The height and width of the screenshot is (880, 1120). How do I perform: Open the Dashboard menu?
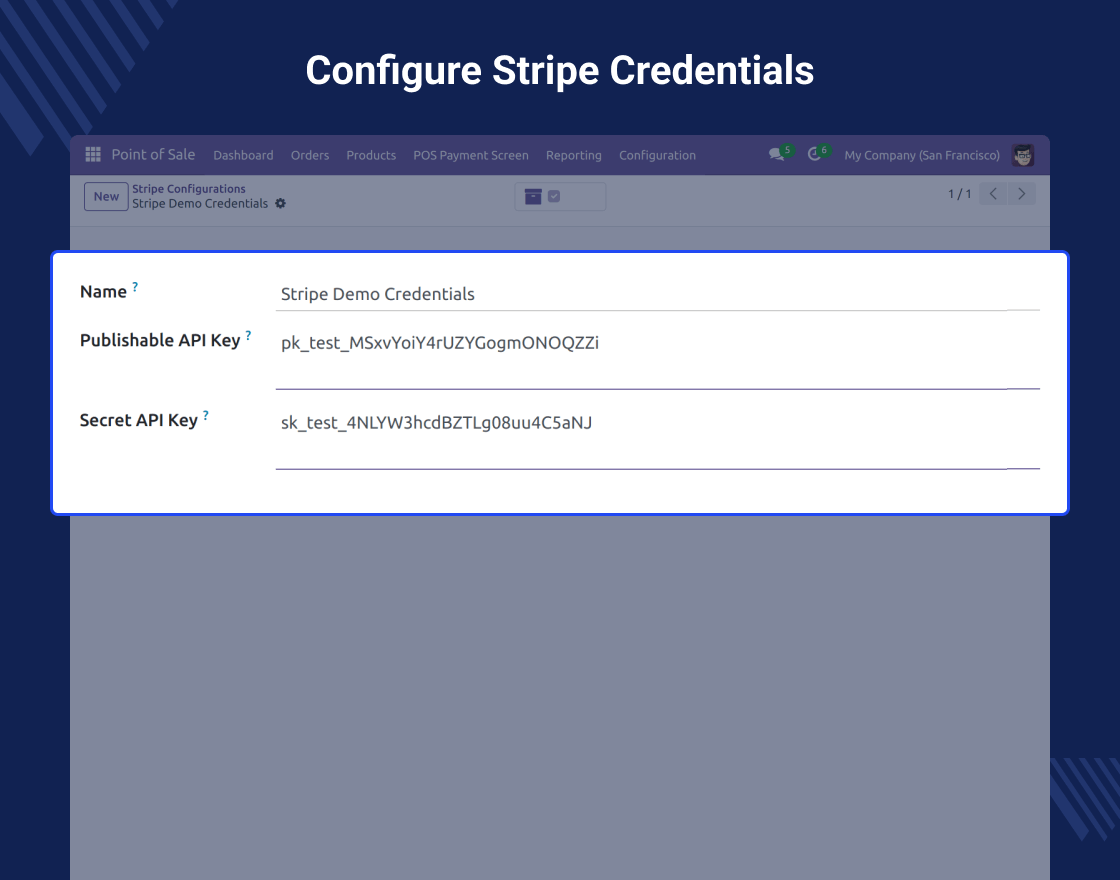pos(243,155)
